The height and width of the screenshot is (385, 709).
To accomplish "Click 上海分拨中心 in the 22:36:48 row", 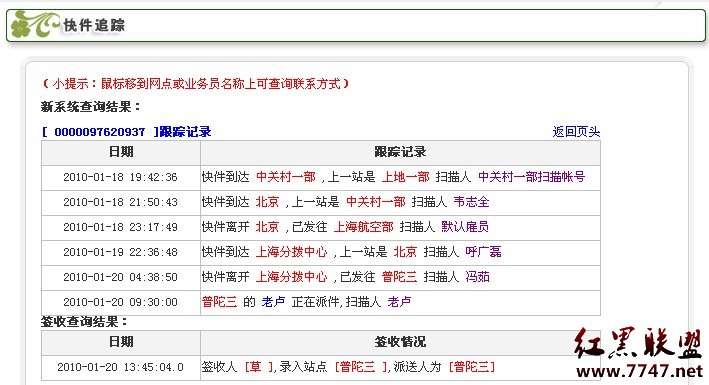I will pos(292,252).
